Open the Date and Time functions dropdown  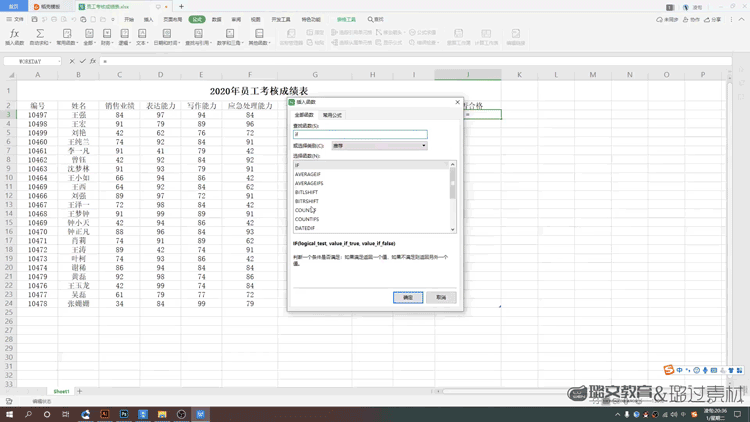click(x=166, y=36)
